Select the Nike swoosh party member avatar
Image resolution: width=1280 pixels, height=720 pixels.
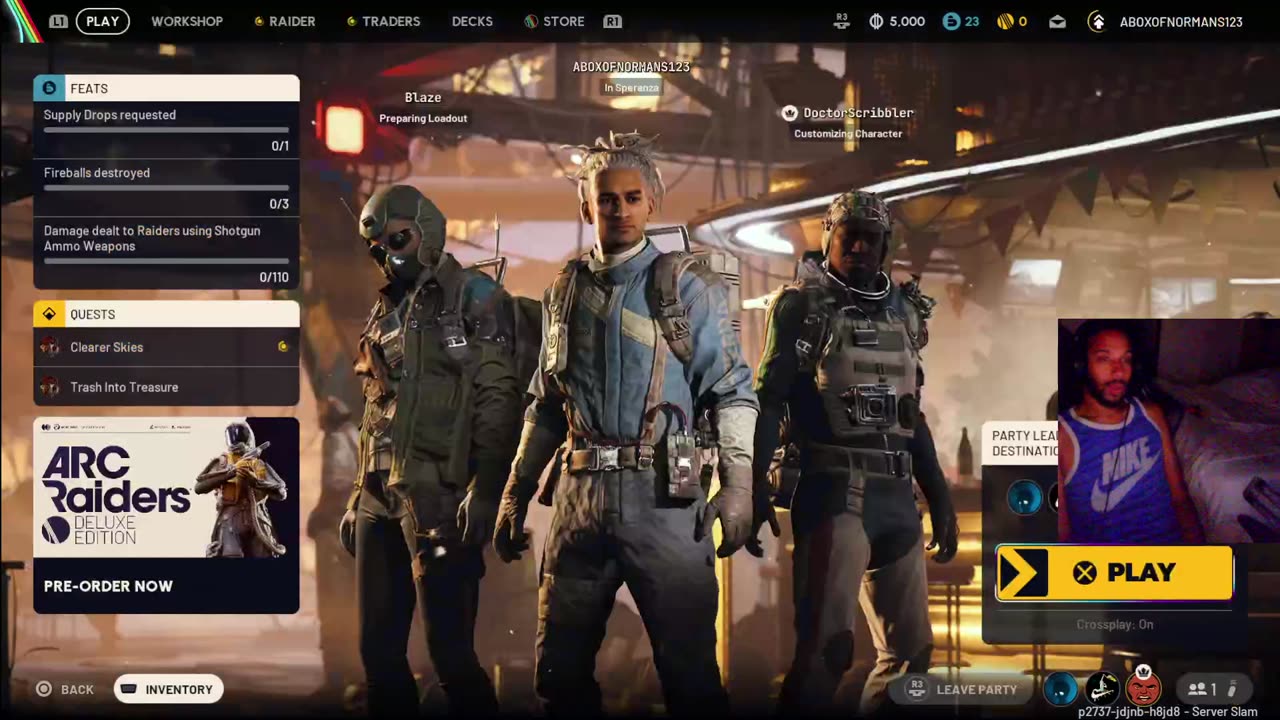point(1102,689)
